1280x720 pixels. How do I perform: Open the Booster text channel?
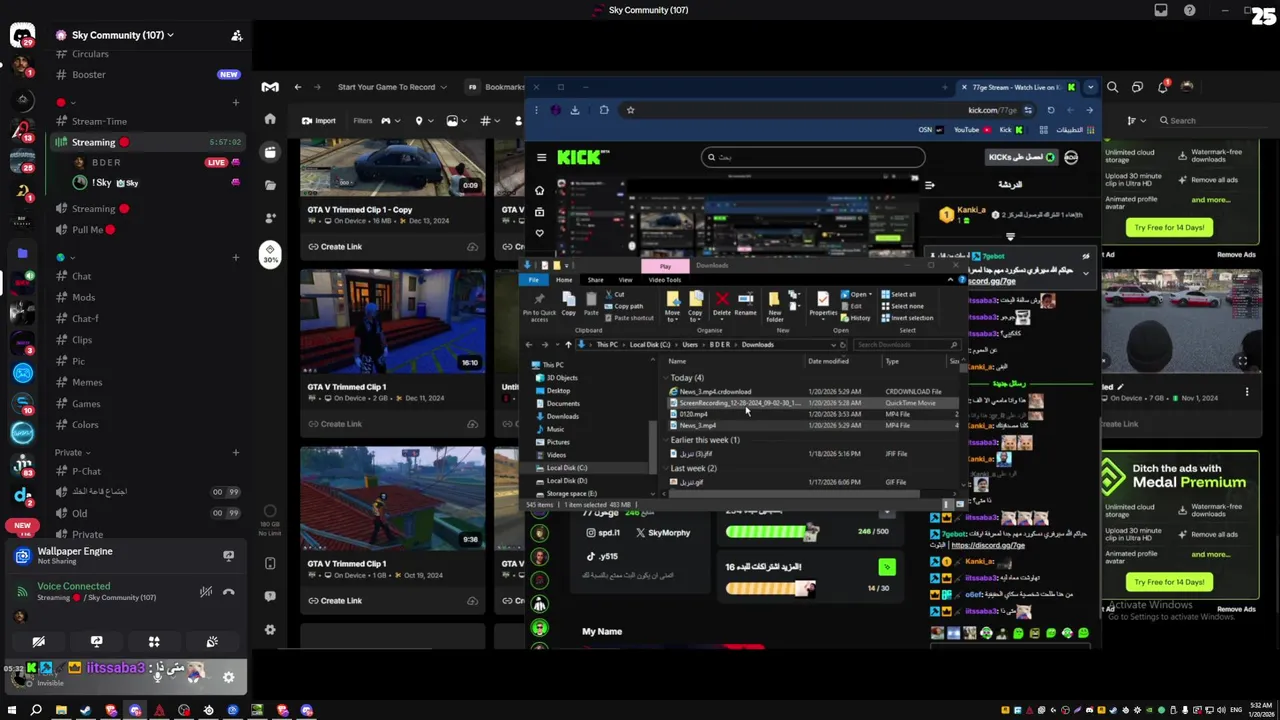point(88,74)
